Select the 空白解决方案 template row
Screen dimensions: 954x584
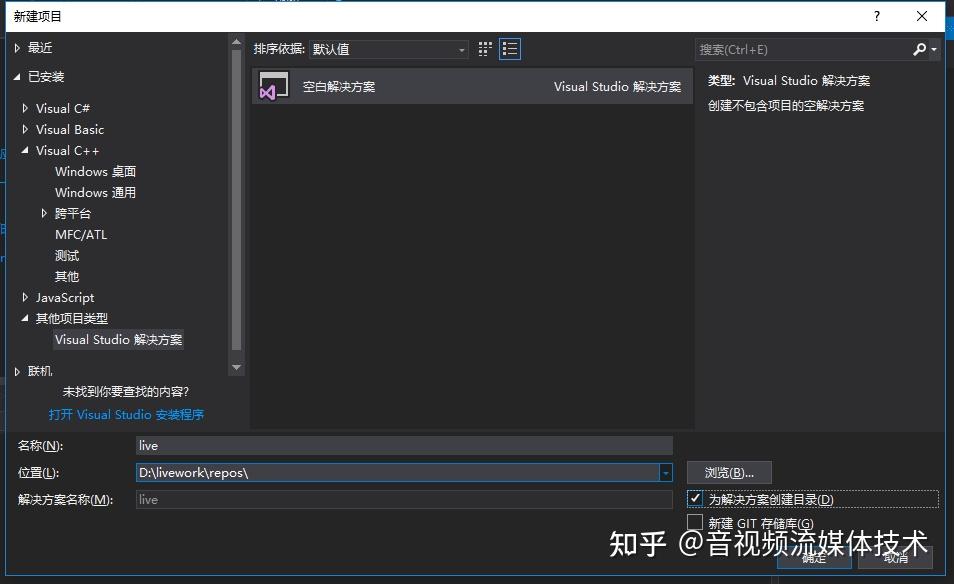click(x=472, y=86)
